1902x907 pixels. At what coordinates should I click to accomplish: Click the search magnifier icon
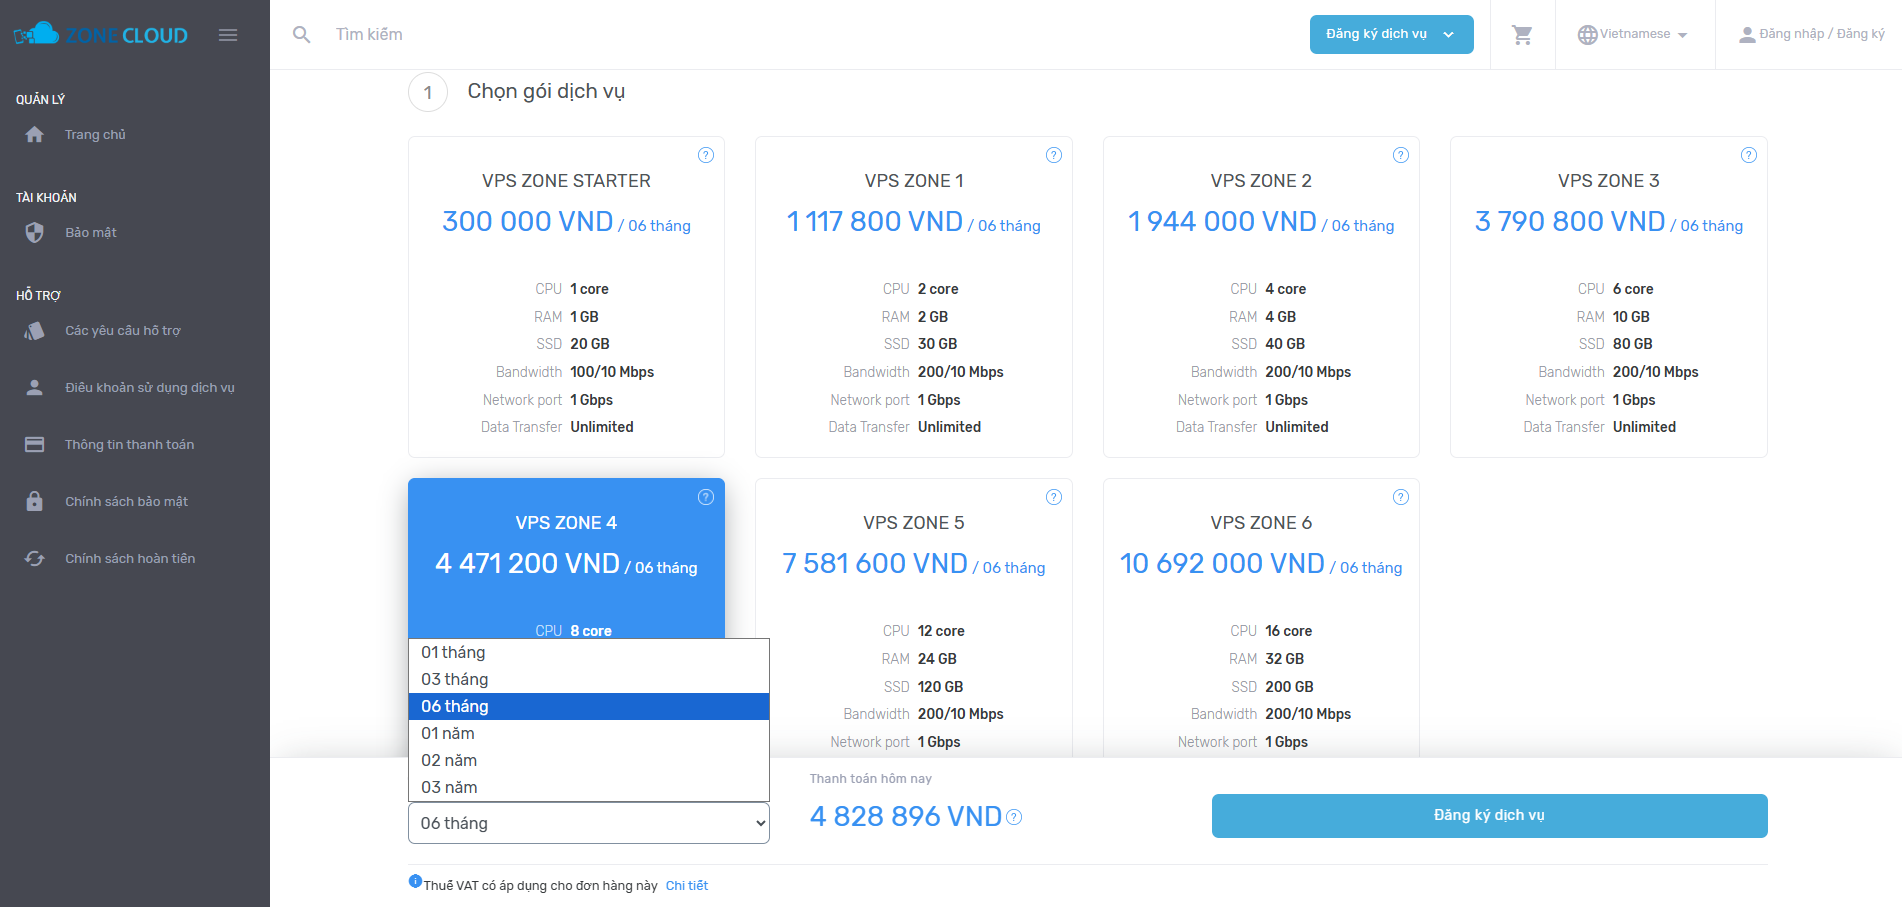[x=301, y=35]
